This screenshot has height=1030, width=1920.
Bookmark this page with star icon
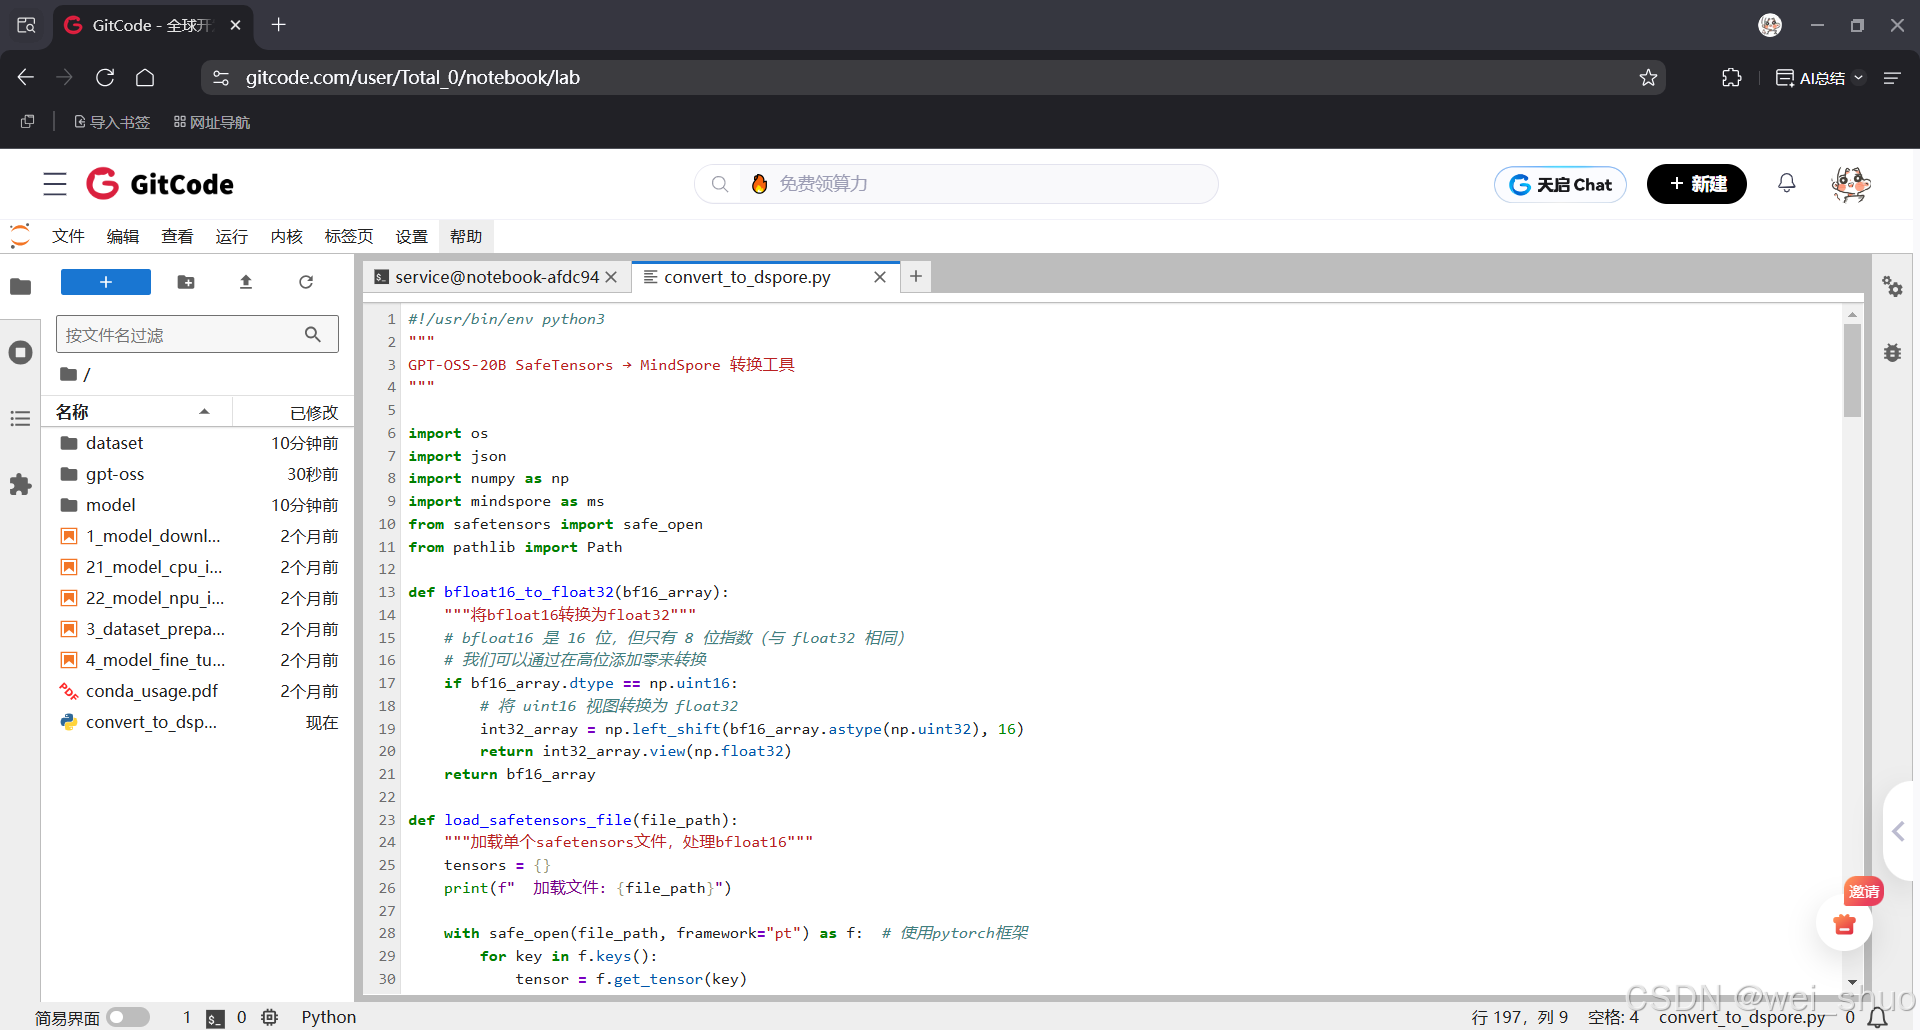pyautogui.click(x=1649, y=77)
